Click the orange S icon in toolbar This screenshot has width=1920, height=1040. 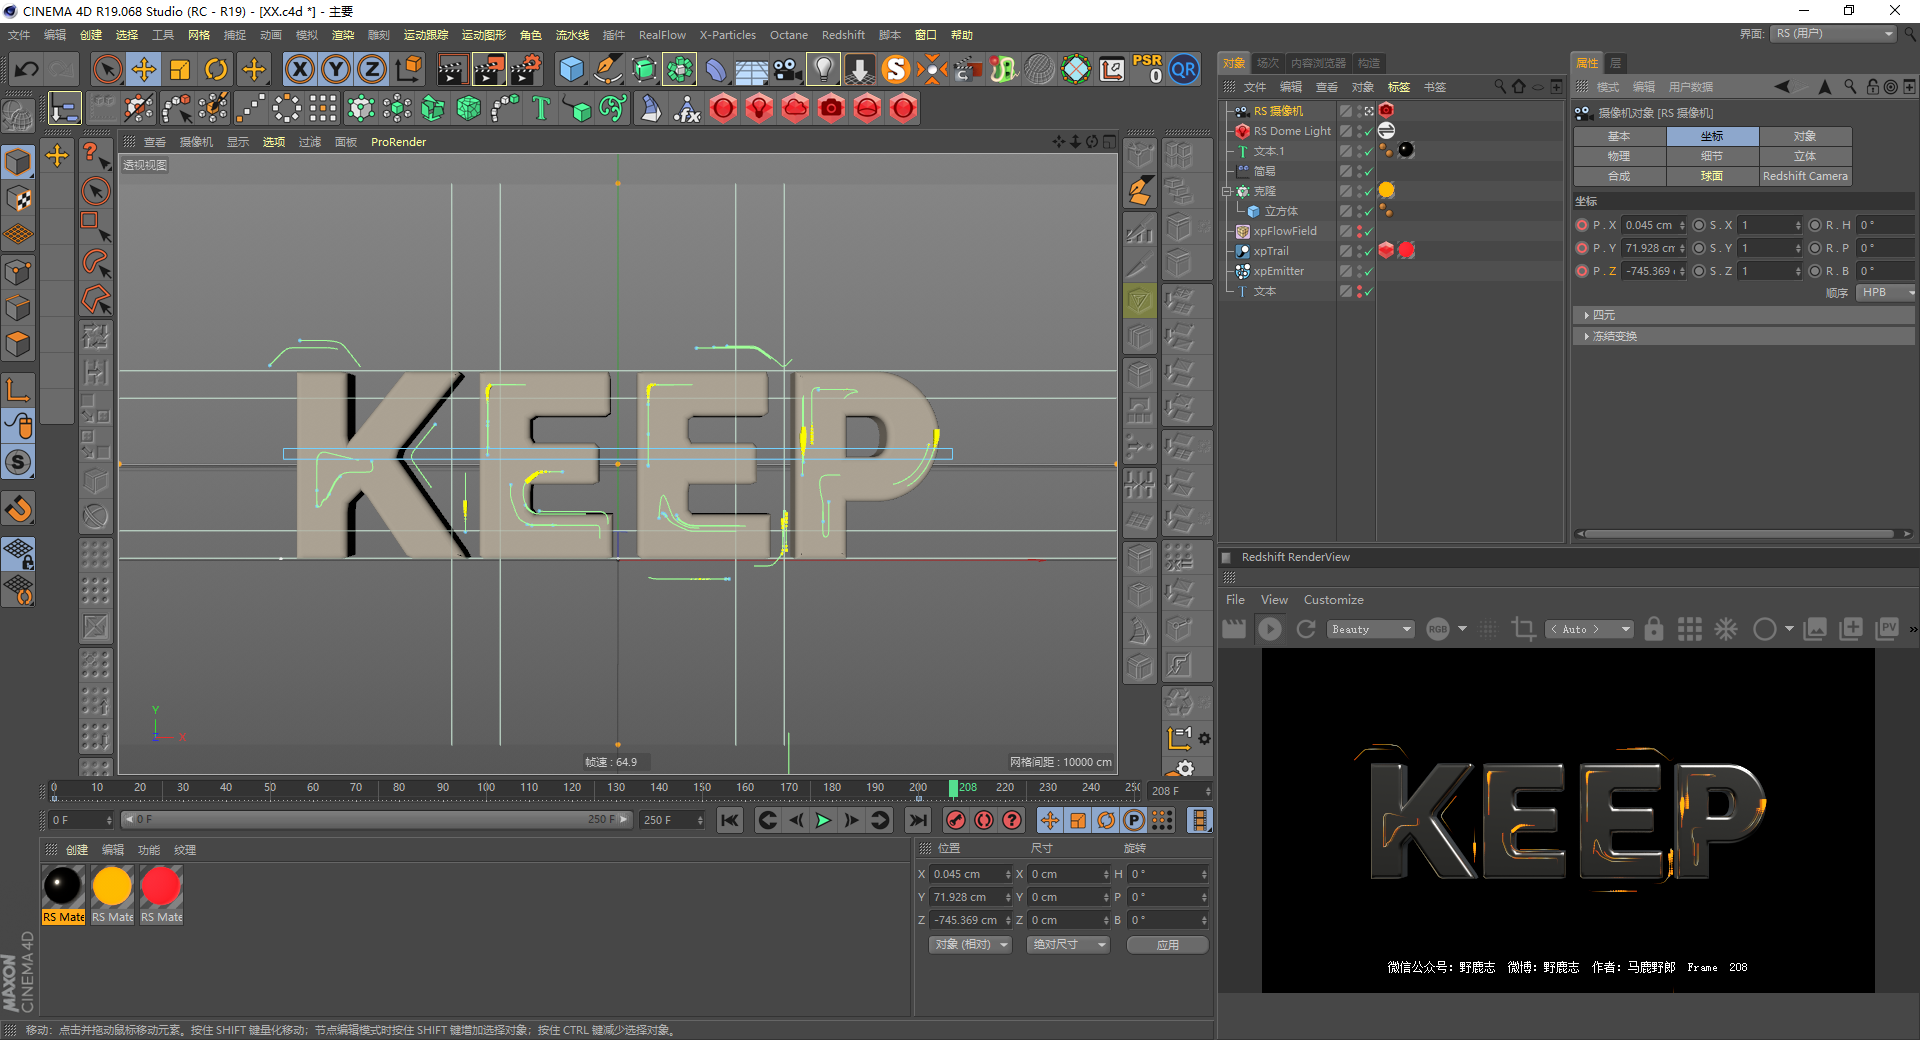click(896, 69)
